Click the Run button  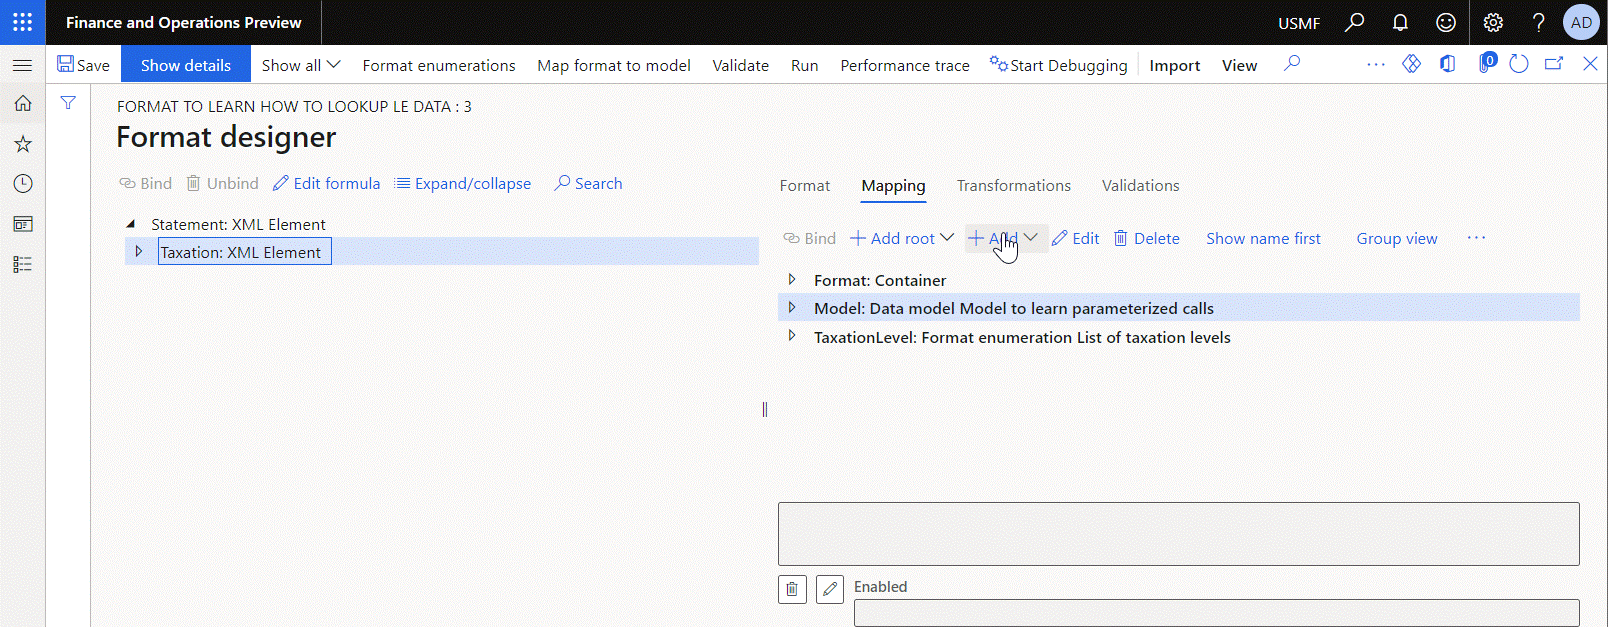pyautogui.click(x=804, y=65)
